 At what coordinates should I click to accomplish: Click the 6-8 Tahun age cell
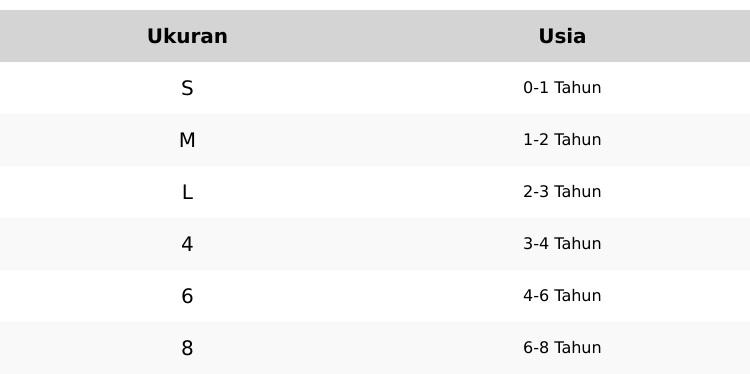562,348
